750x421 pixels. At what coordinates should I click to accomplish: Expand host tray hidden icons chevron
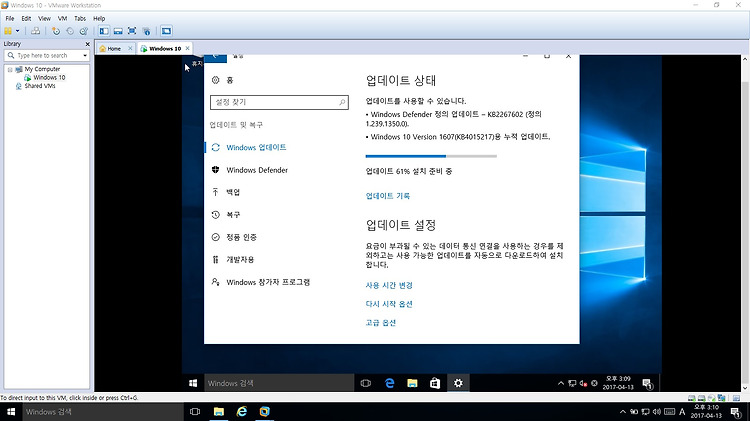click(x=622, y=411)
